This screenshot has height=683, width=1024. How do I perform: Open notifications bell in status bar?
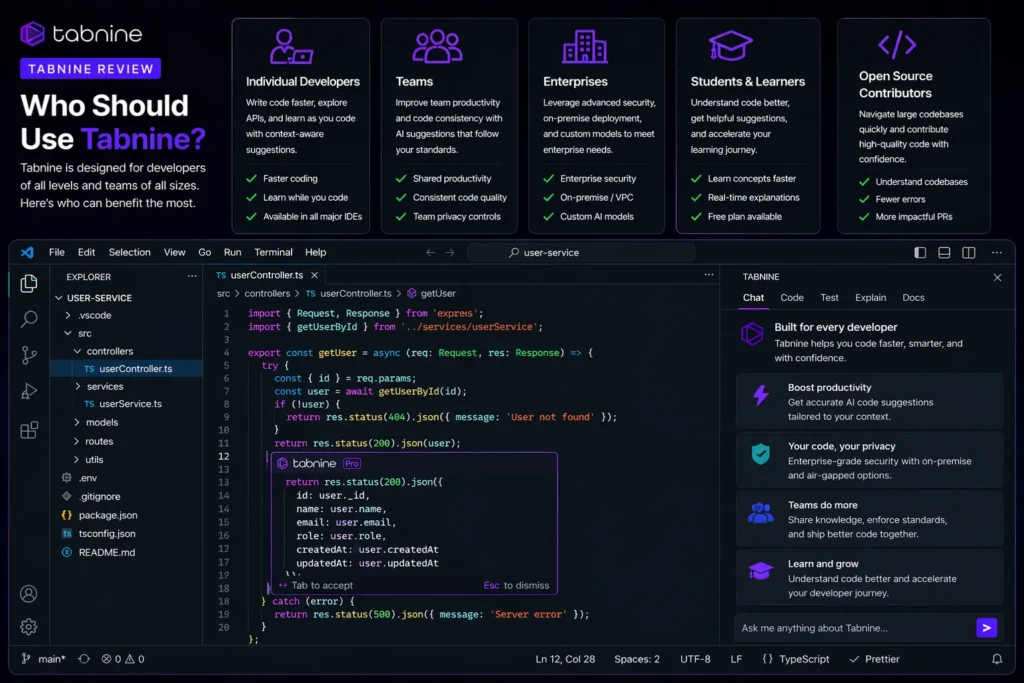[997, 659]
